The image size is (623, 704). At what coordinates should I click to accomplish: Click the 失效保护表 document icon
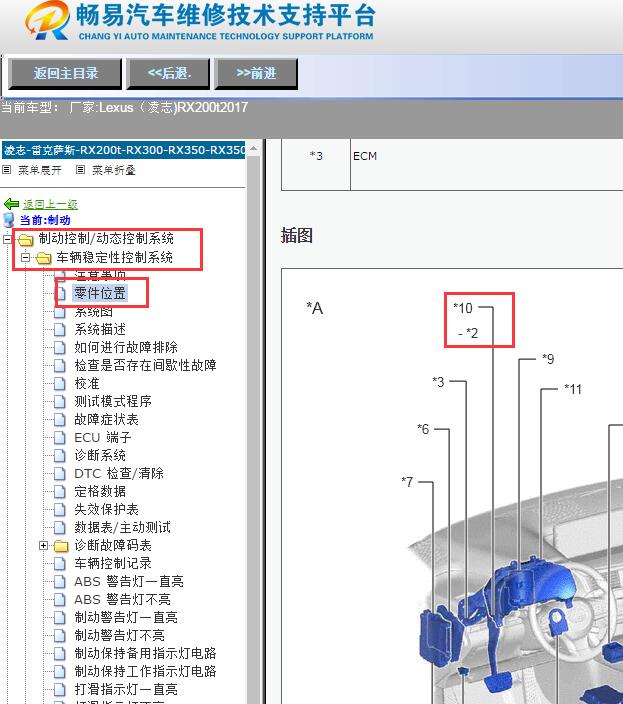60,510
